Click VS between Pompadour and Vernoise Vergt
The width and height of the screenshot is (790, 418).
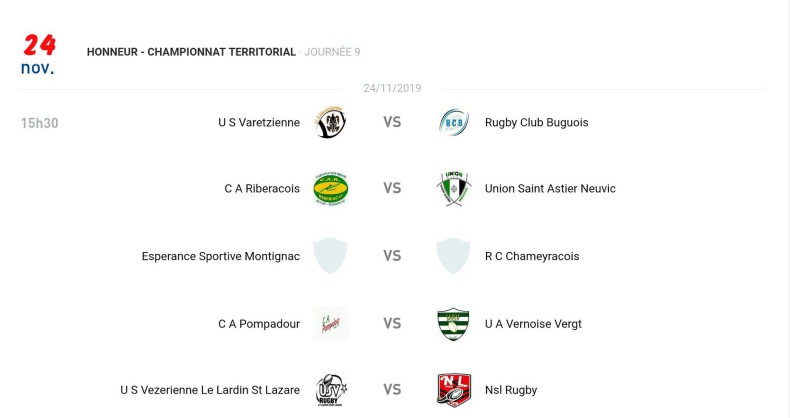pyautogui.click(x=392, y=323)
